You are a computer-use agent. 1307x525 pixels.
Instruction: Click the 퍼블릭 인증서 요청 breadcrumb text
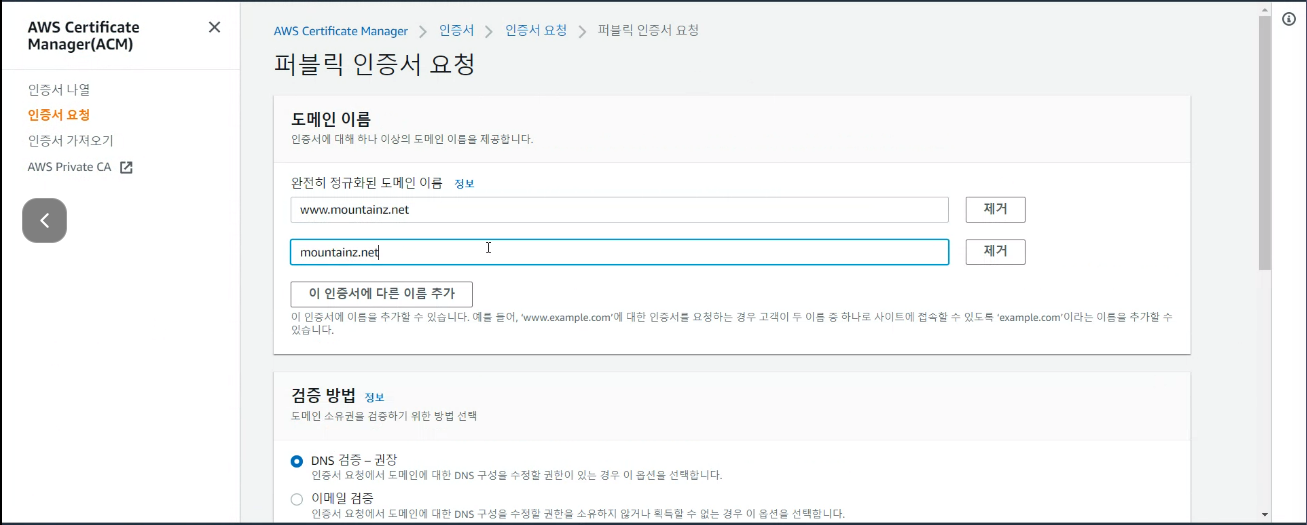click(x=648, y=31)
